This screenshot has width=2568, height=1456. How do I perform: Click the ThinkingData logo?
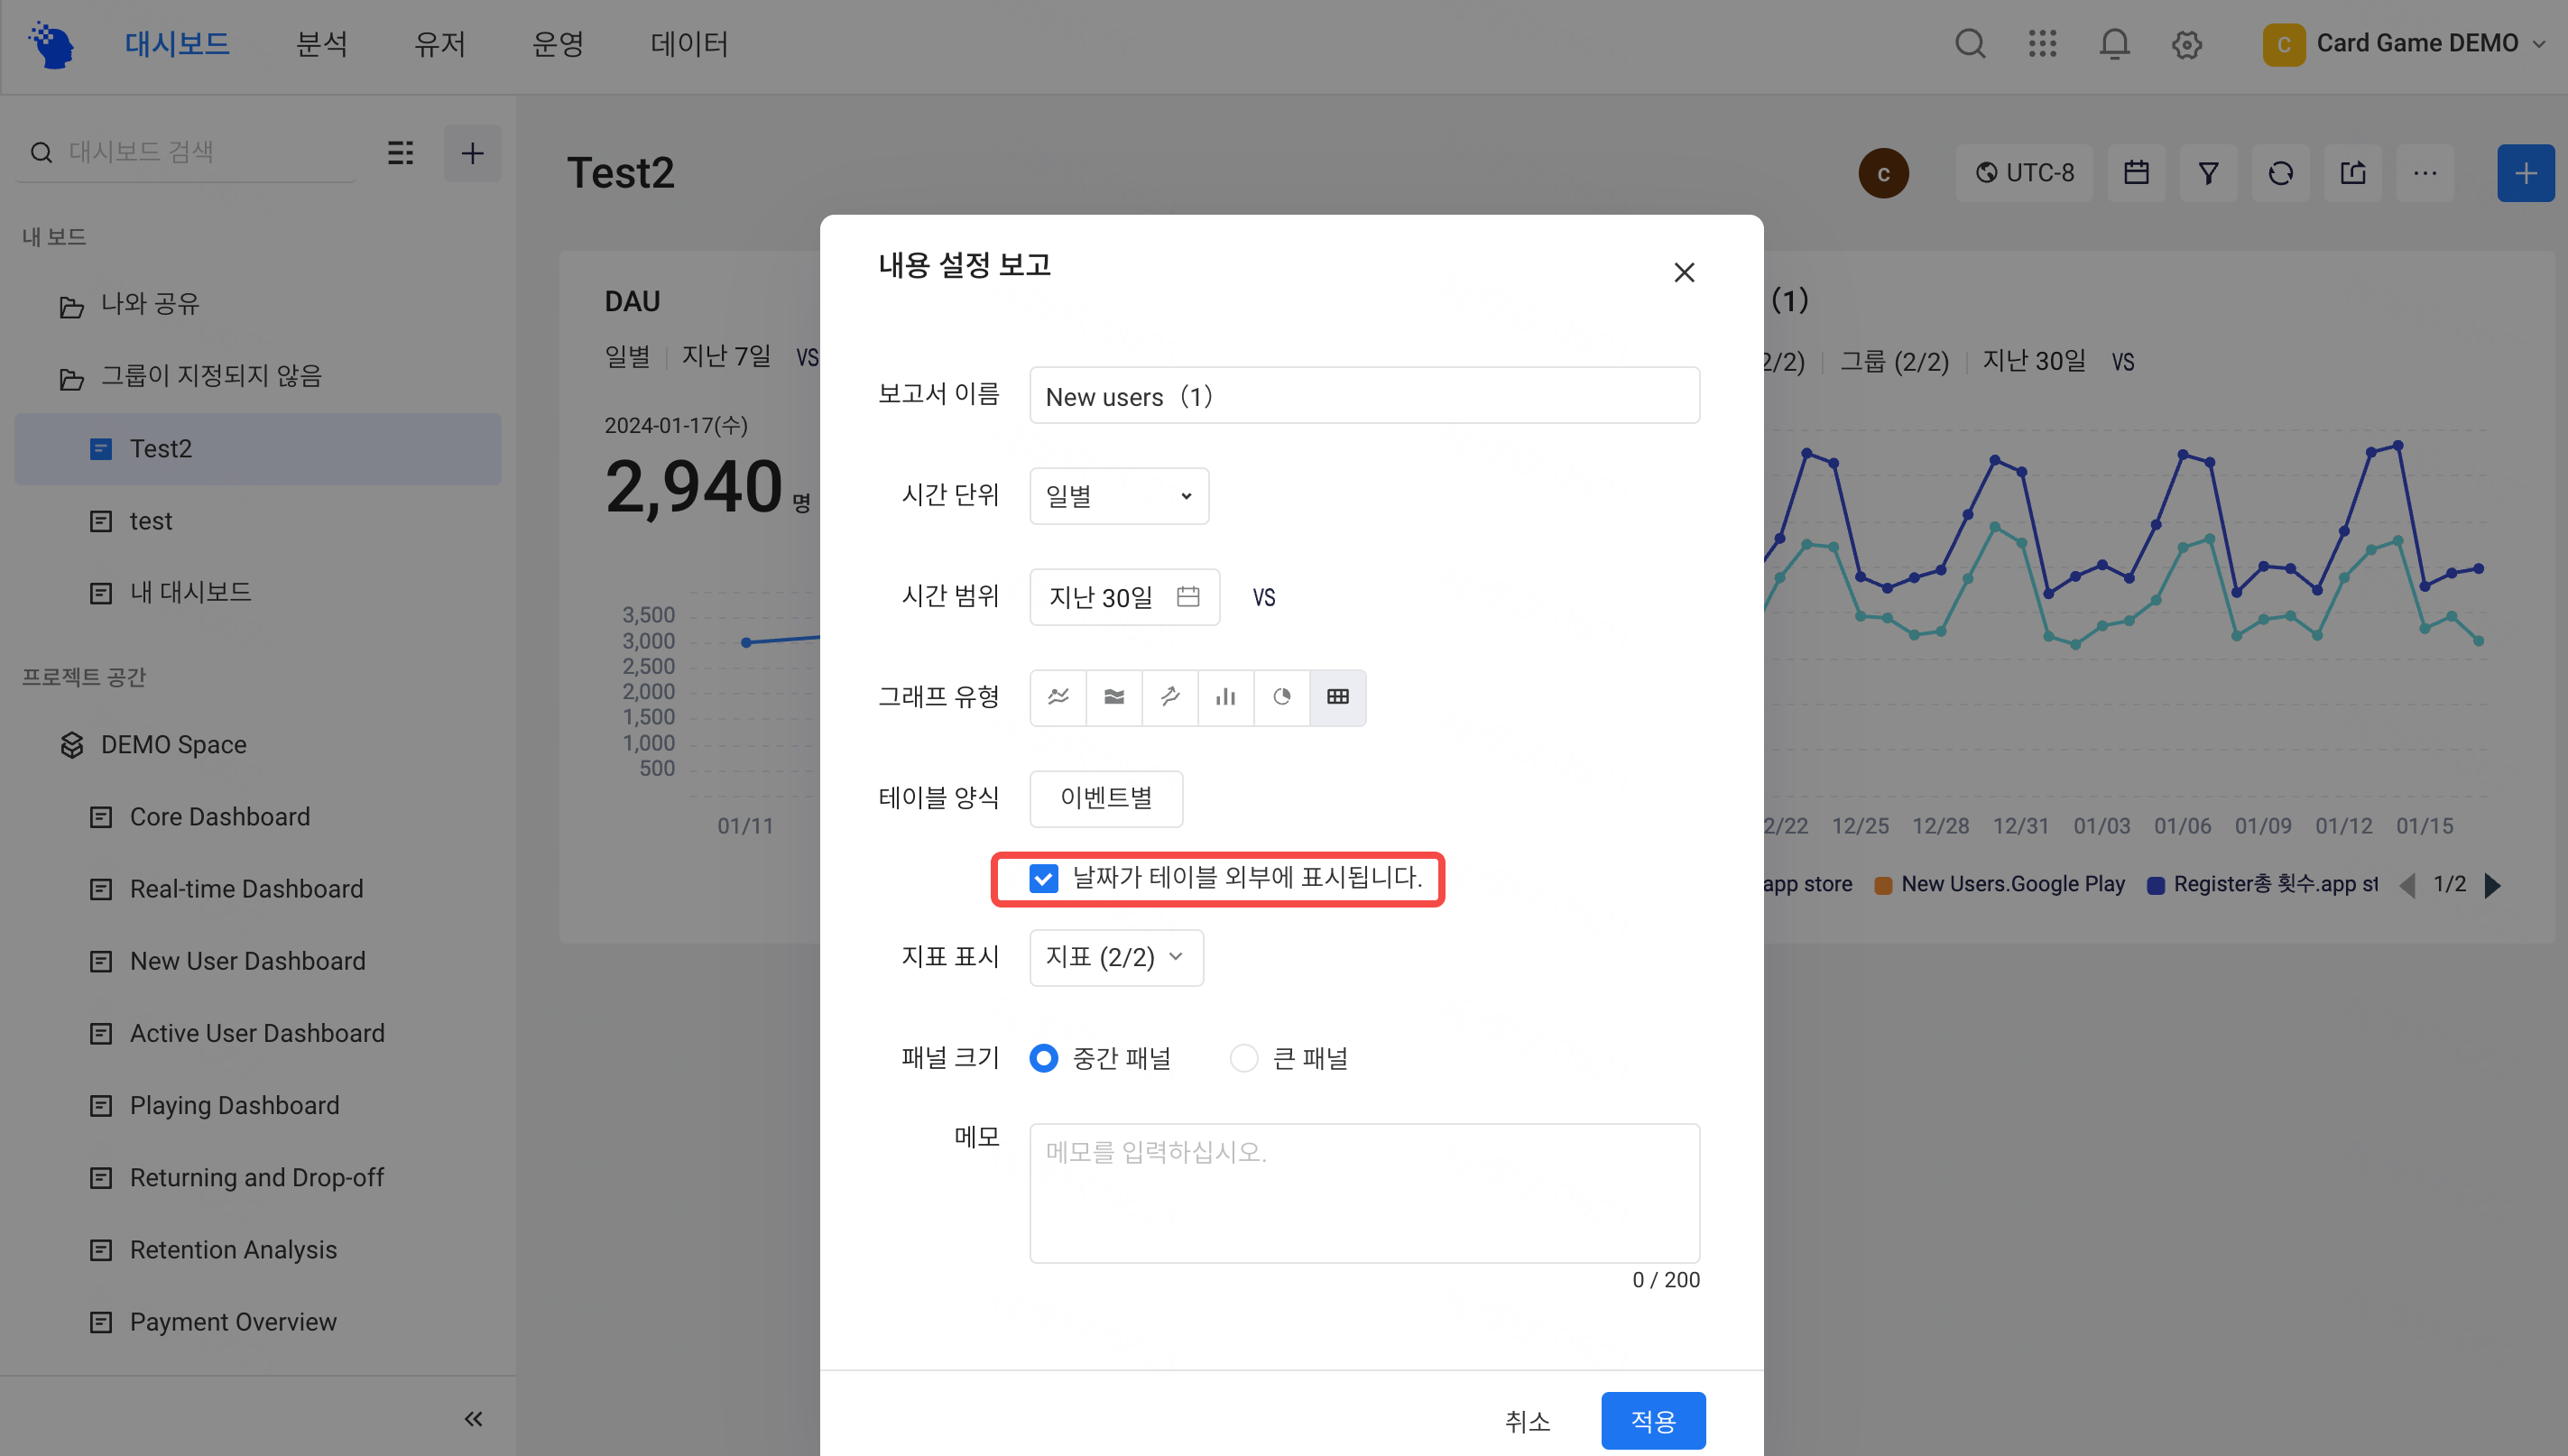point(52,44)
